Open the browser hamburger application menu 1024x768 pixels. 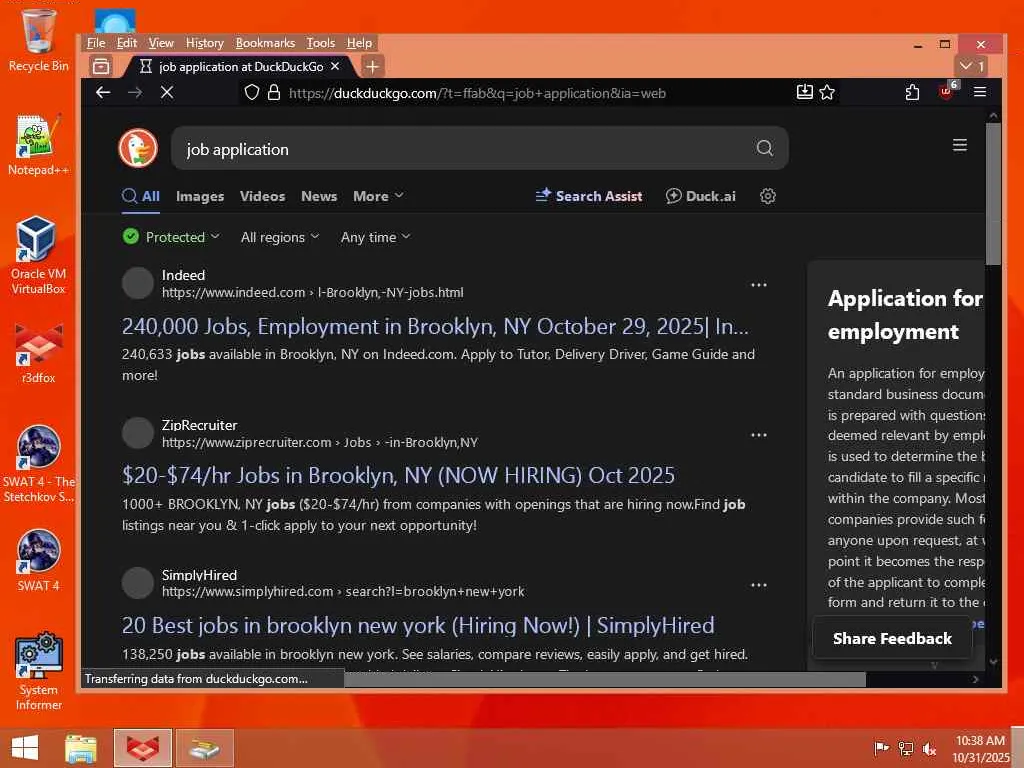pyautogui.click(x=980, y=92)
